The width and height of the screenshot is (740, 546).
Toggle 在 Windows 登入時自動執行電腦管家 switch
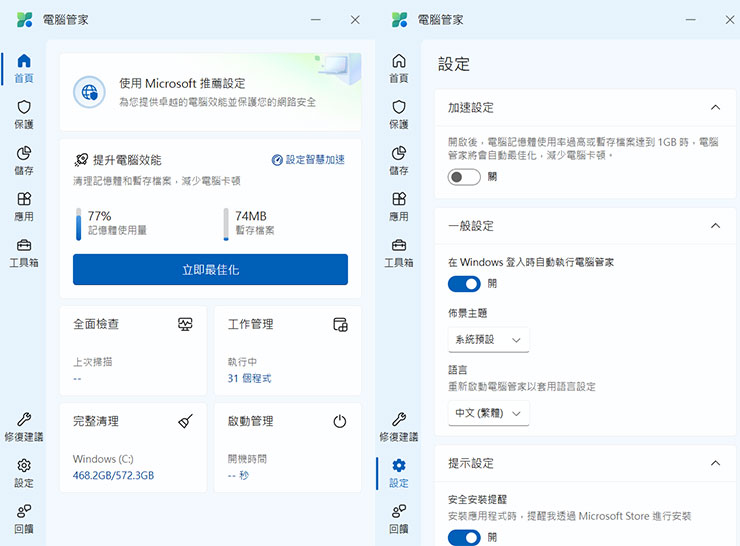pos(464,284)
